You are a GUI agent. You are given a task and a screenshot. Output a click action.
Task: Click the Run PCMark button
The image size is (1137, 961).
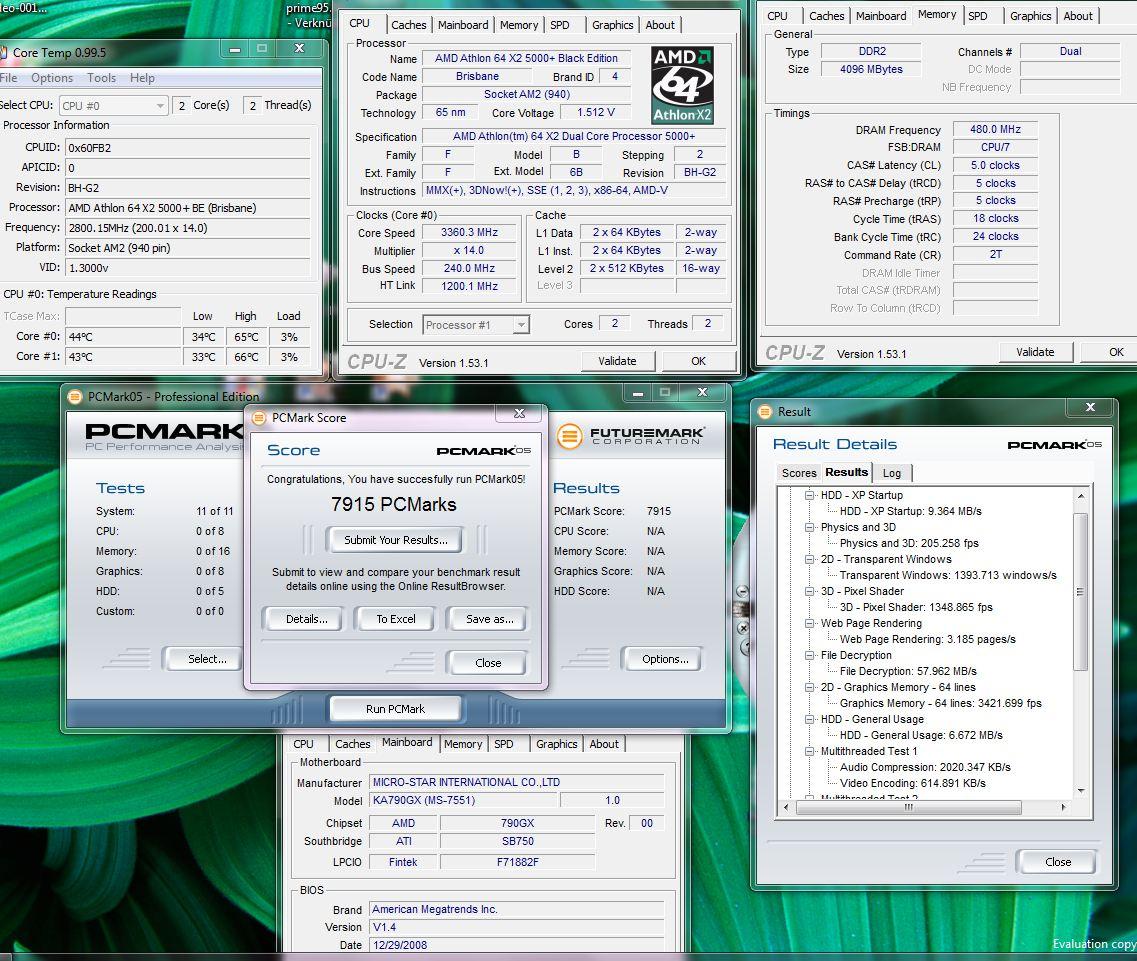click(395, 709)
